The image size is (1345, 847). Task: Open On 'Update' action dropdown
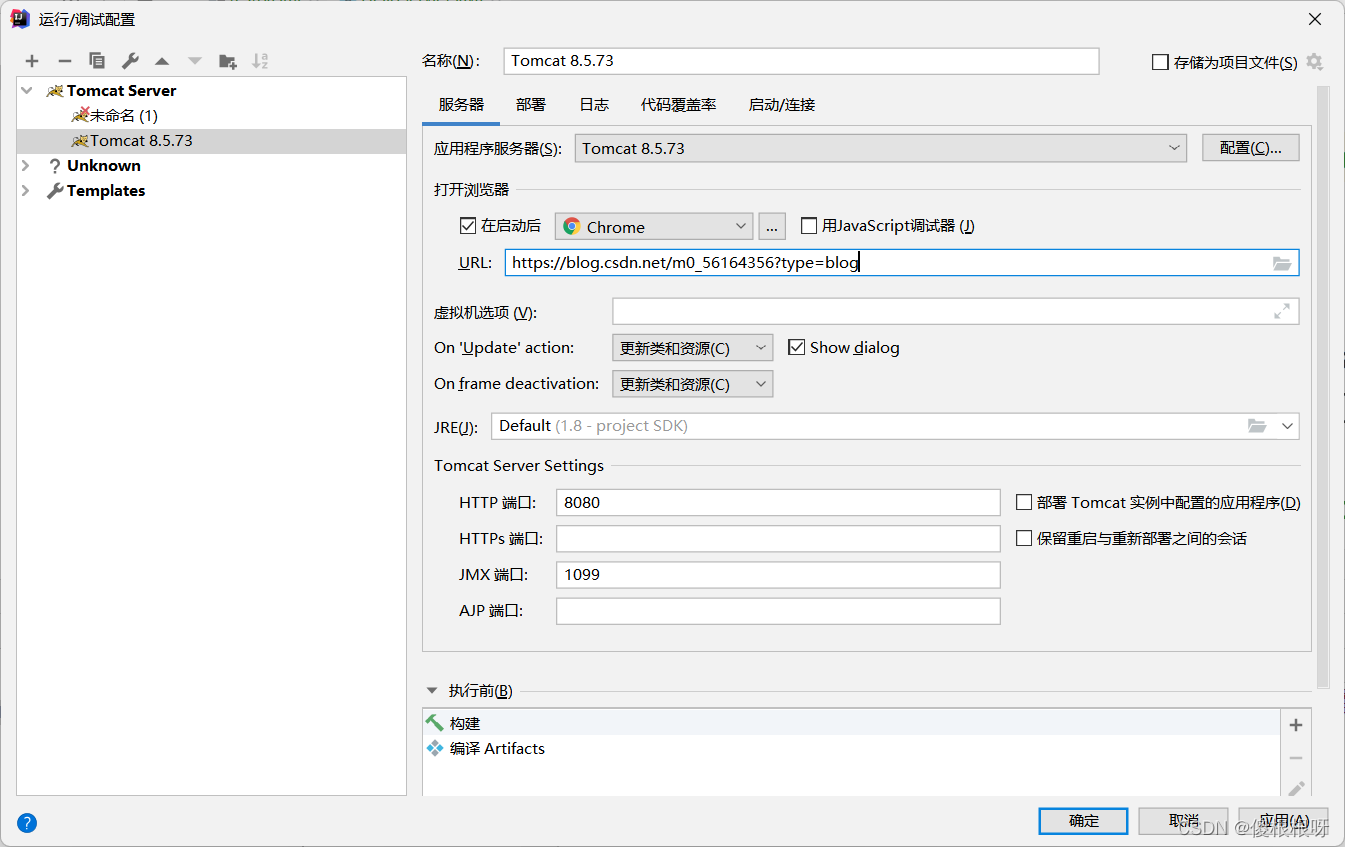[692, 348]
